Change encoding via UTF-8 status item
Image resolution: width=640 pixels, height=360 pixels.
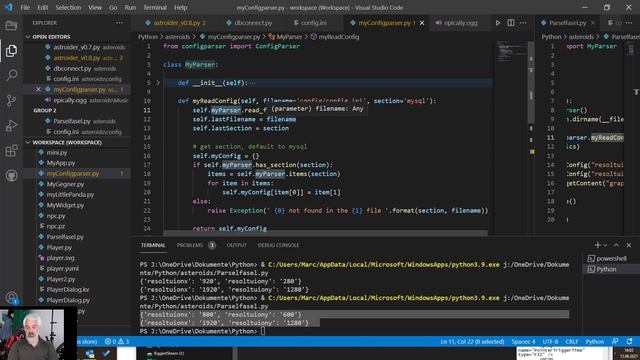tap(550, 341)
